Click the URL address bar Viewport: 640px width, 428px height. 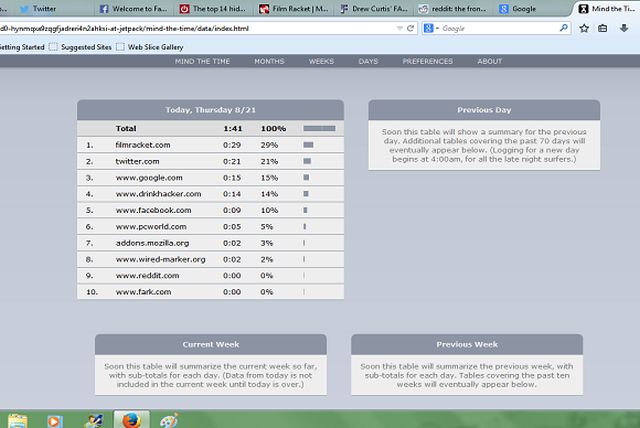tap(196, 28)
